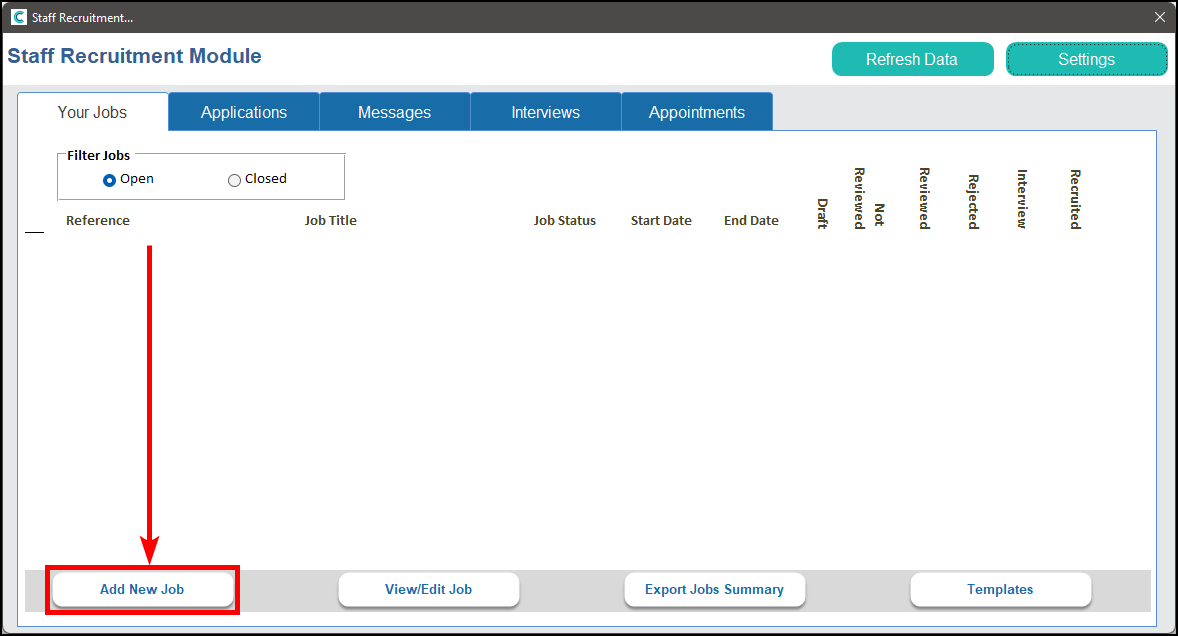1178x636 pixels.
Task: Go to the Interviews tab
Action: click(x=545, y=112)
